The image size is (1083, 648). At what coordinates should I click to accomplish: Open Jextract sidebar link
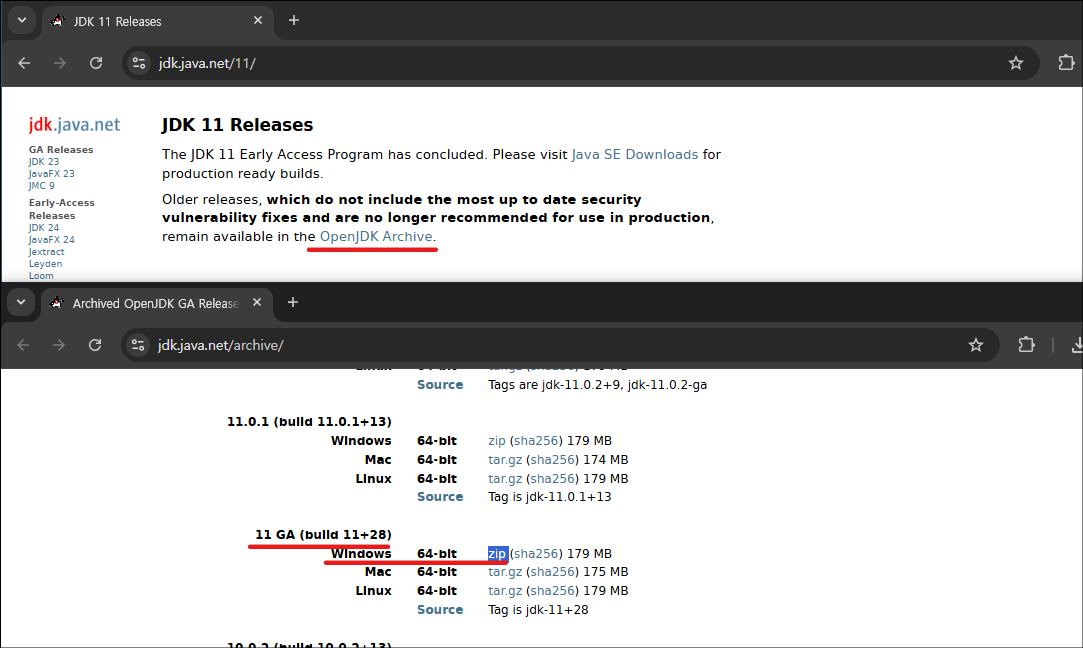tap(46, 251)
